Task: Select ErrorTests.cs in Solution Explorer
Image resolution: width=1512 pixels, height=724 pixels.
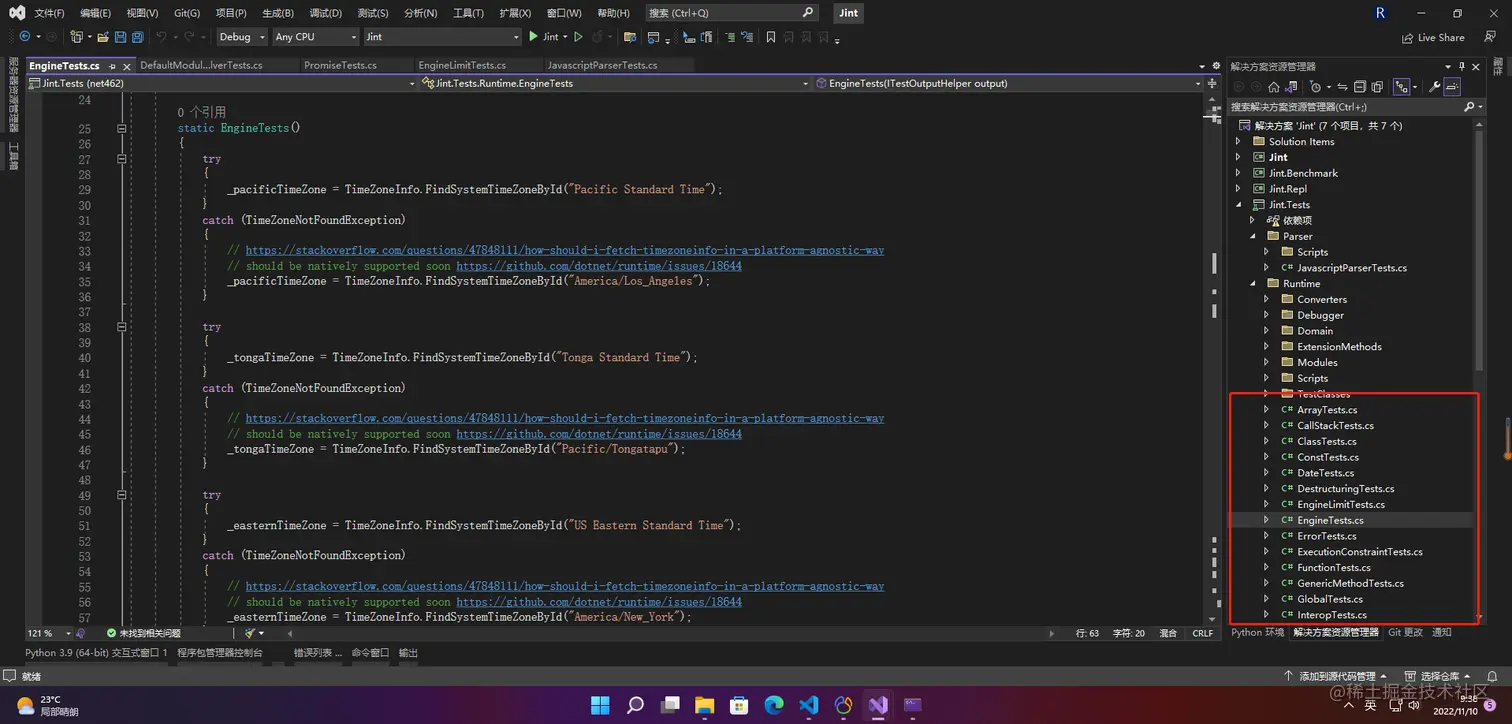Action: (1326, 536)
